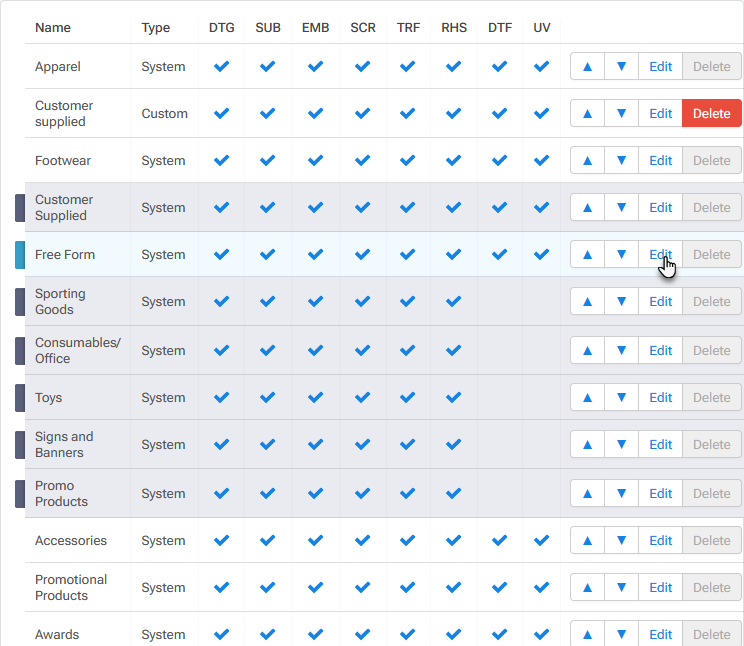
Task: Move the Apparel row down
Action: click(x=621, y=66)
